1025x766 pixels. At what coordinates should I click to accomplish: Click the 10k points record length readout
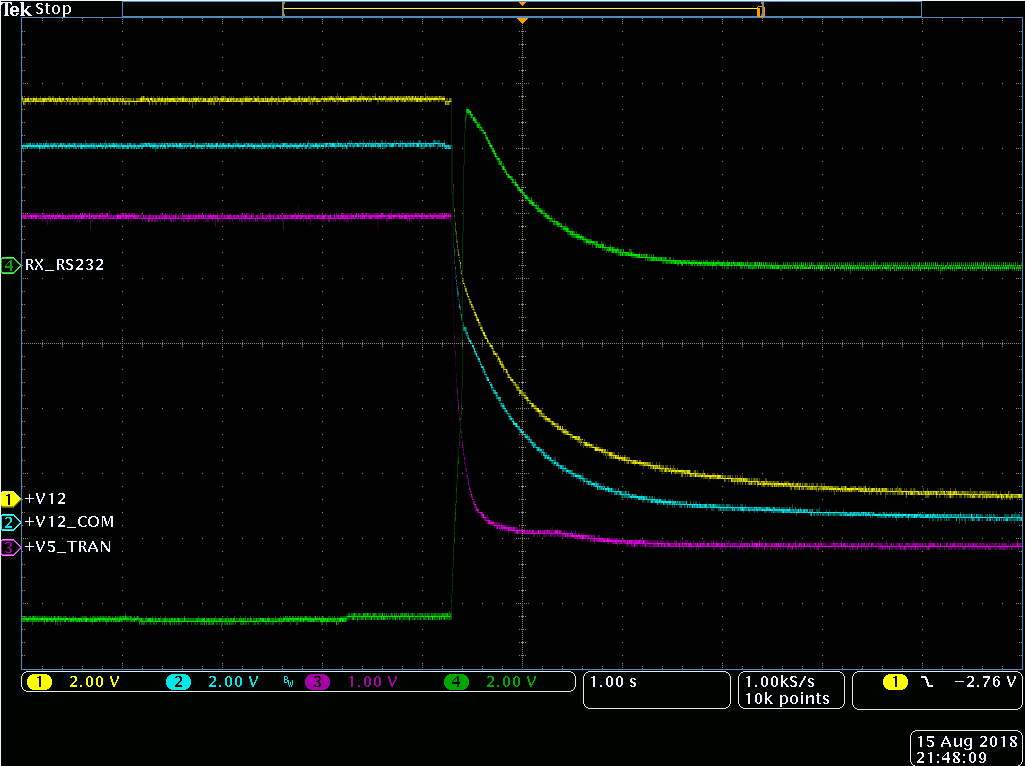787,699
